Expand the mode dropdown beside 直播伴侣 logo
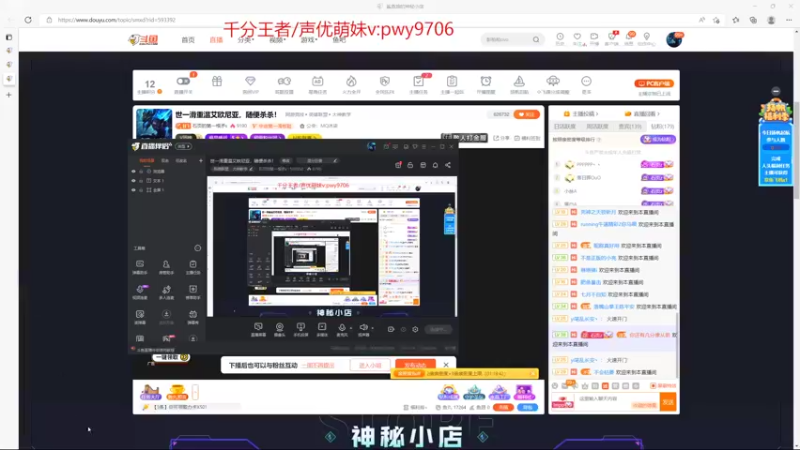 click(x=184, y=146)
